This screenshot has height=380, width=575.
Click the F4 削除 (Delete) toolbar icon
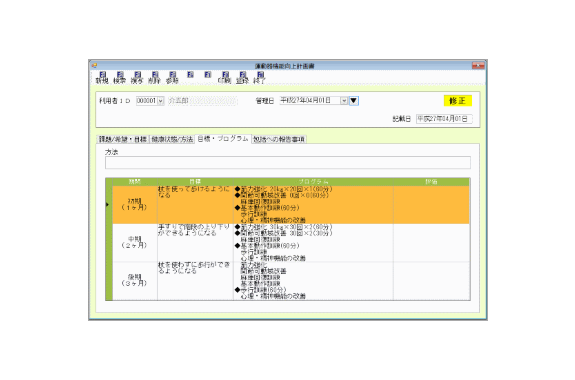coord(154,77)
